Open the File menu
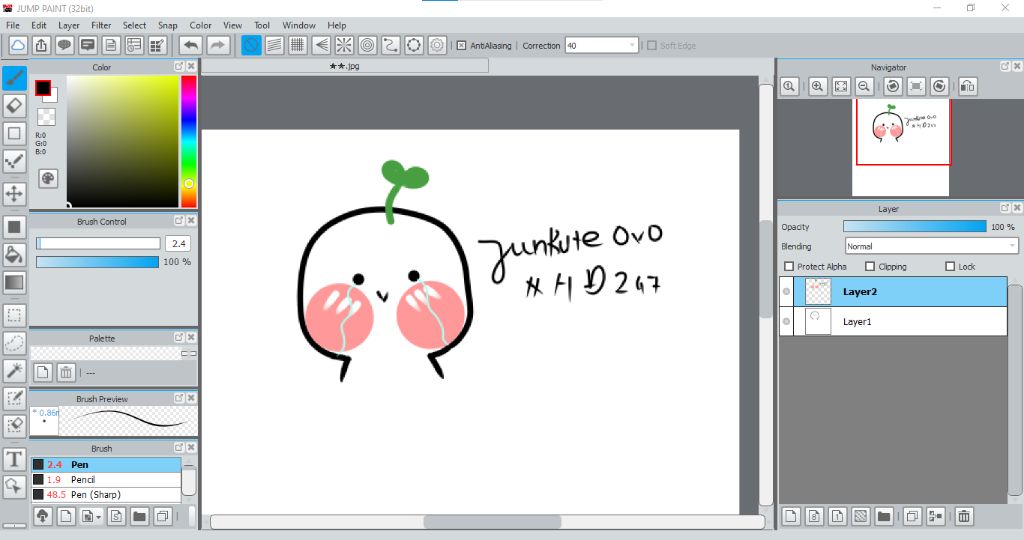Image resolution: width=1024 pixels, height=540 pixels. click(x=13, y=25)
